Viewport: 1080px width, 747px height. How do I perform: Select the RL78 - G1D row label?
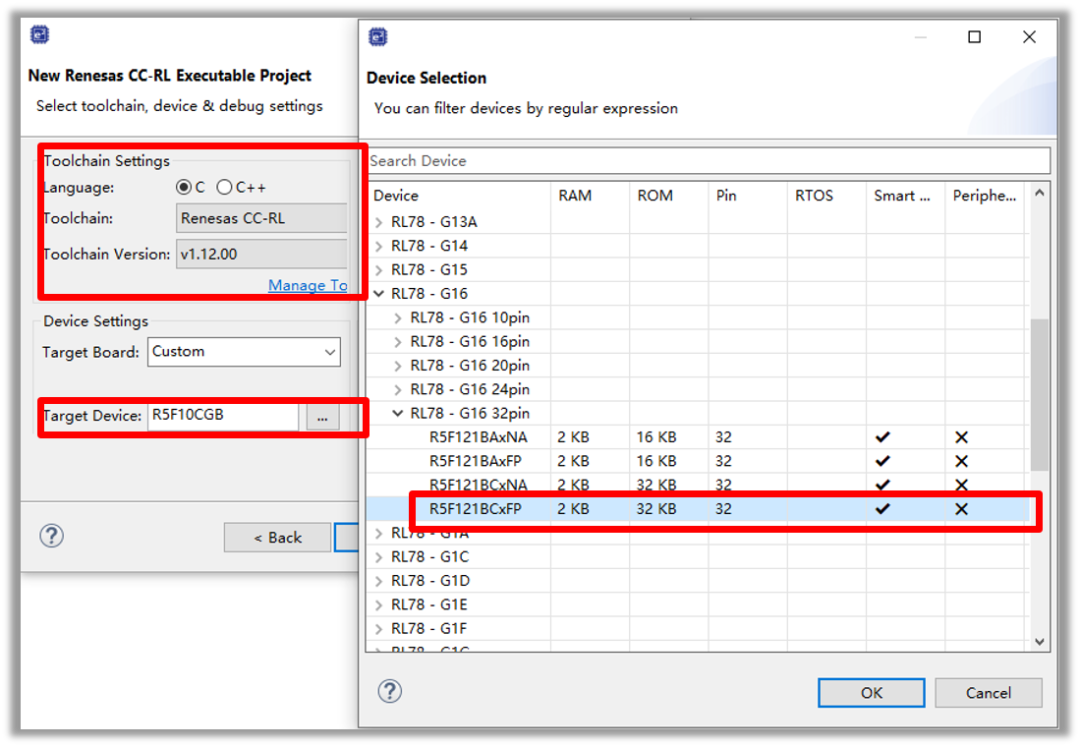(x=430, y=581)
